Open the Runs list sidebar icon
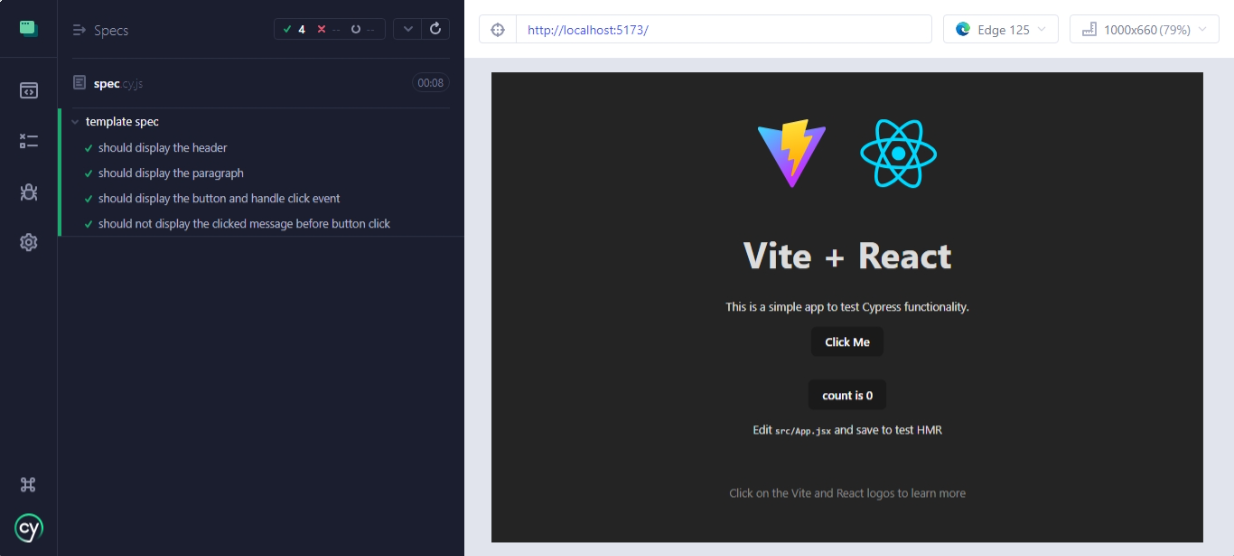Viewport: 1234px width, 556px height. (28, 141)
